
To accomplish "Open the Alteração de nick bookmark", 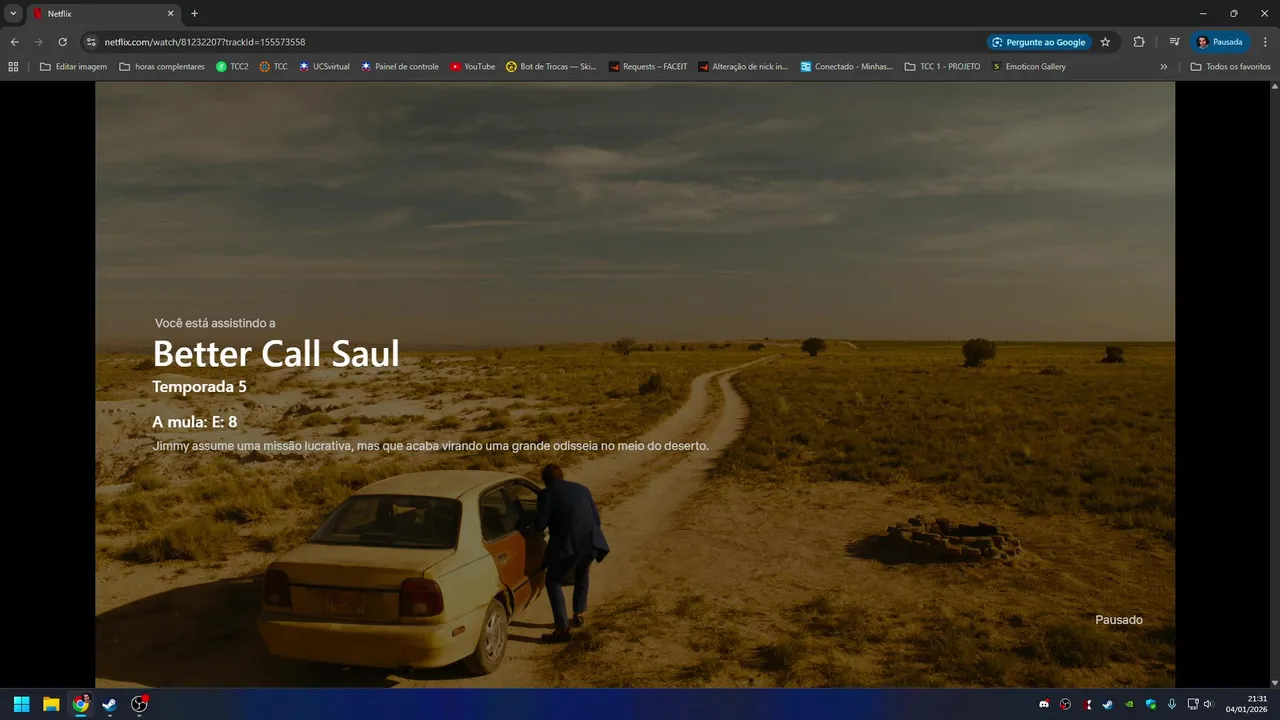I will [743, 67].
